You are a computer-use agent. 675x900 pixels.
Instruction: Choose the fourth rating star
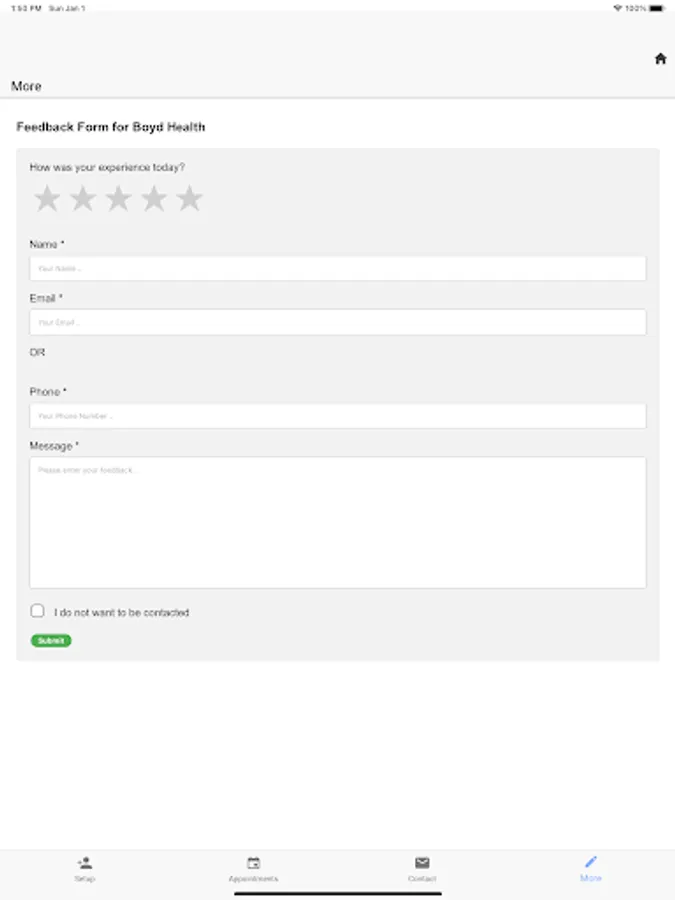[154, 199]
